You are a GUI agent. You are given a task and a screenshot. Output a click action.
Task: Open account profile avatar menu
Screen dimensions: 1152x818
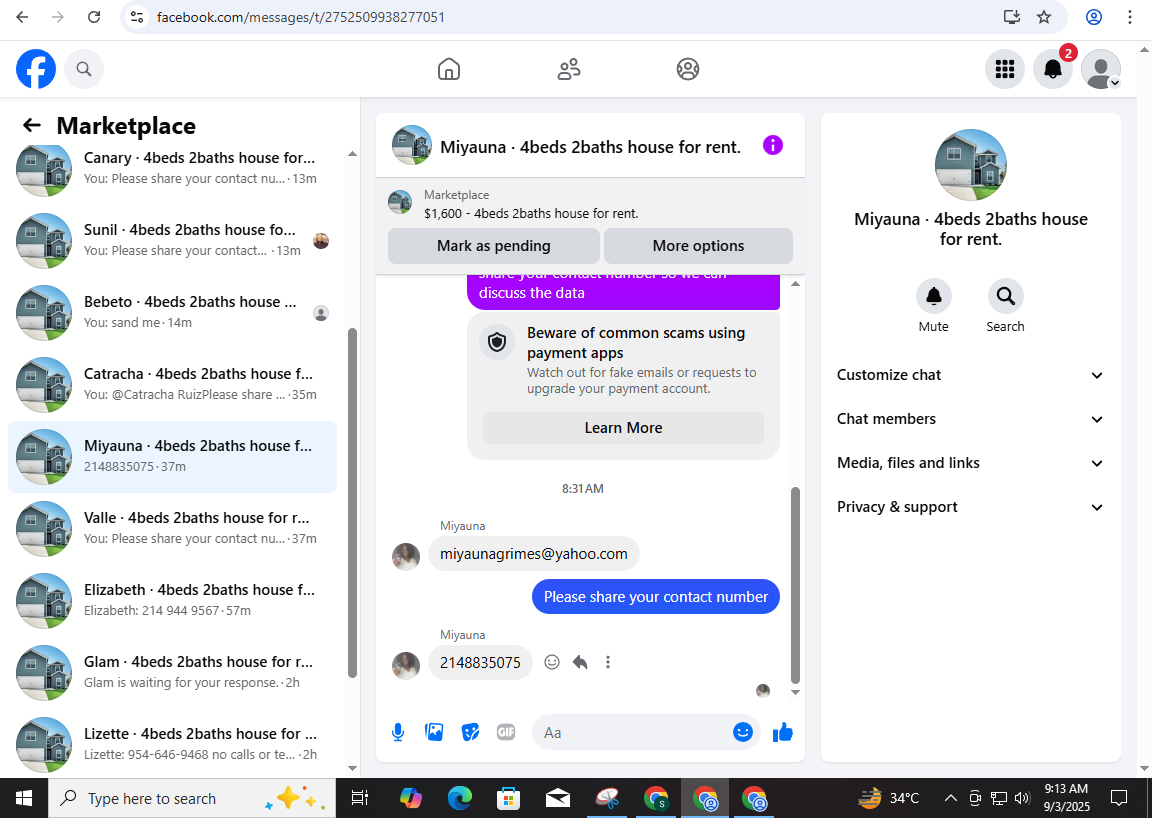coord(1101,69)
